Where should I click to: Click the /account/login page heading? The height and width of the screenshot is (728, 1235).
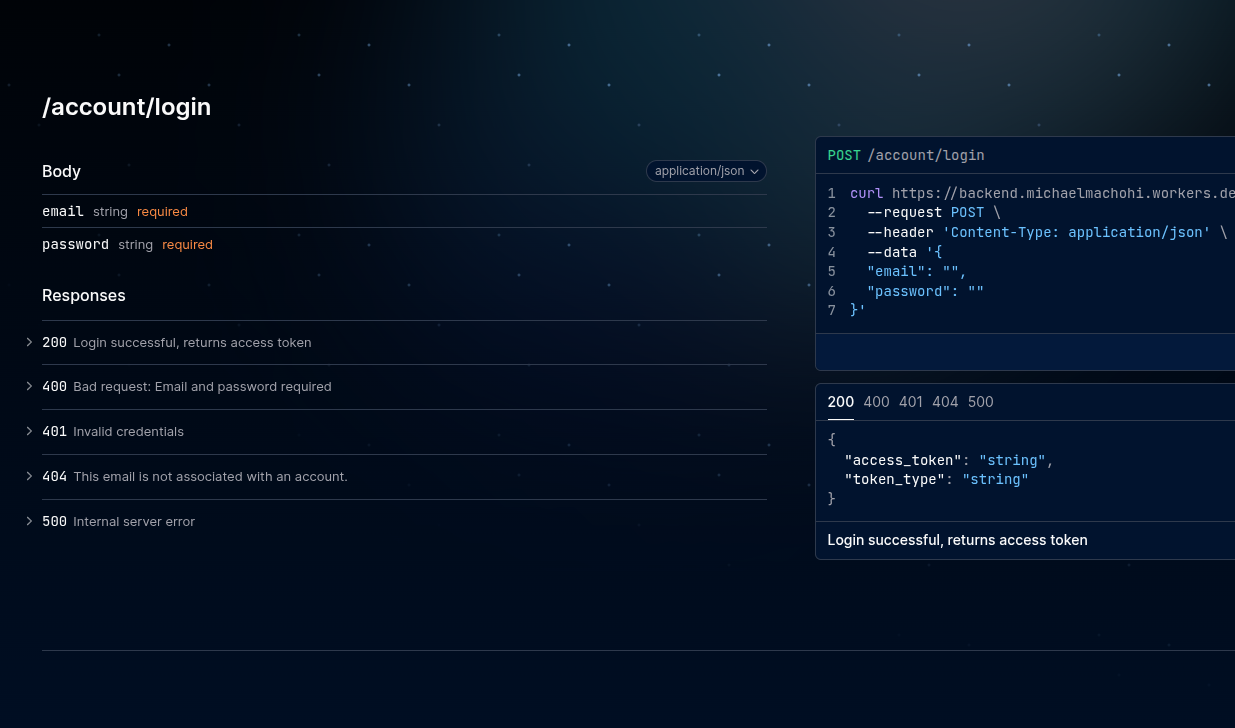point(126,107)
